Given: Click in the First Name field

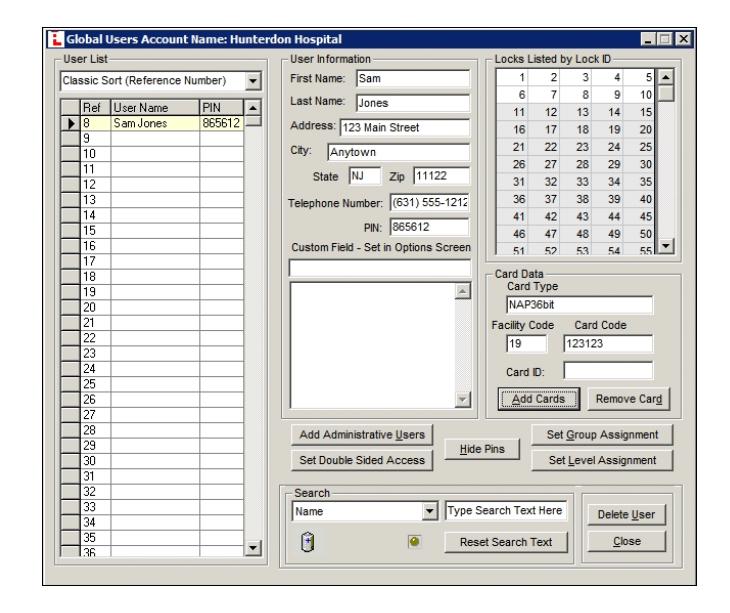Looking at the screenshot, I should click(x=412, y=79).
